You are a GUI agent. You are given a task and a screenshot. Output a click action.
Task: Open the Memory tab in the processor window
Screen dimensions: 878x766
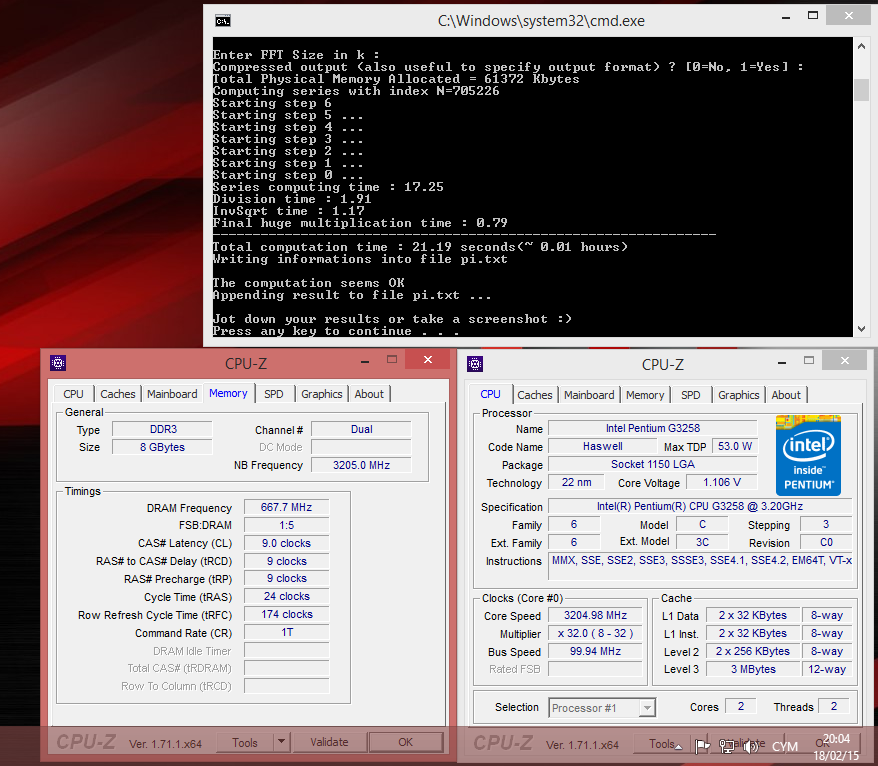pyautogui.click(x=645, y=395)
